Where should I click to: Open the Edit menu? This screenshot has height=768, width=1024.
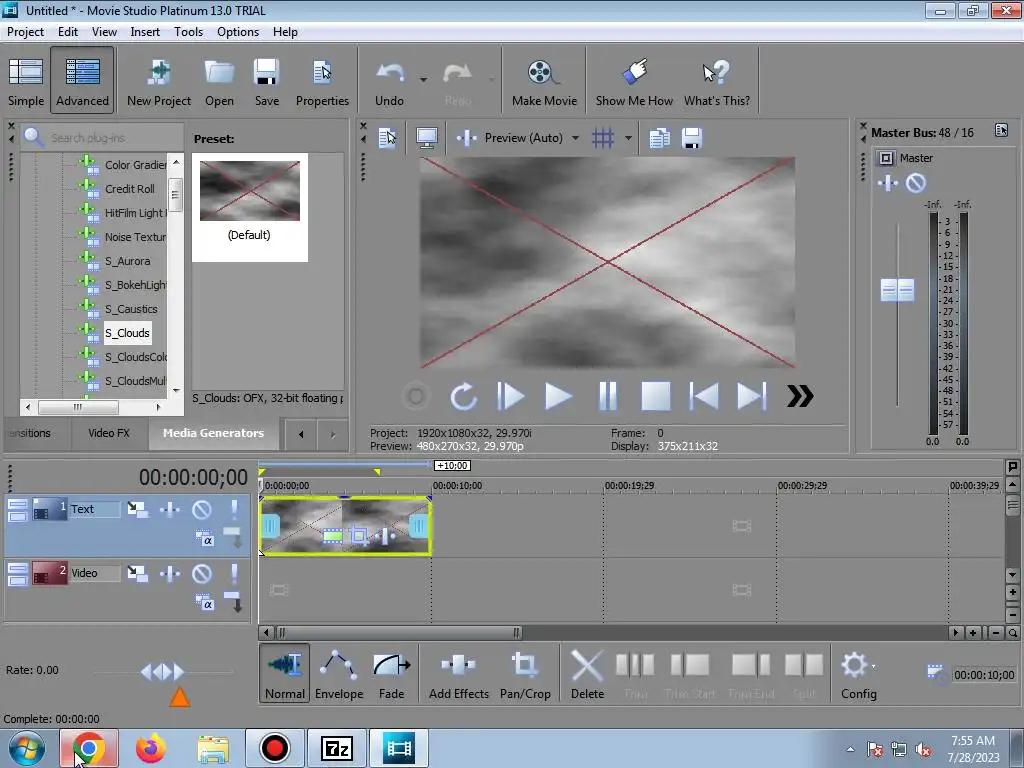[x=67, y=32]
